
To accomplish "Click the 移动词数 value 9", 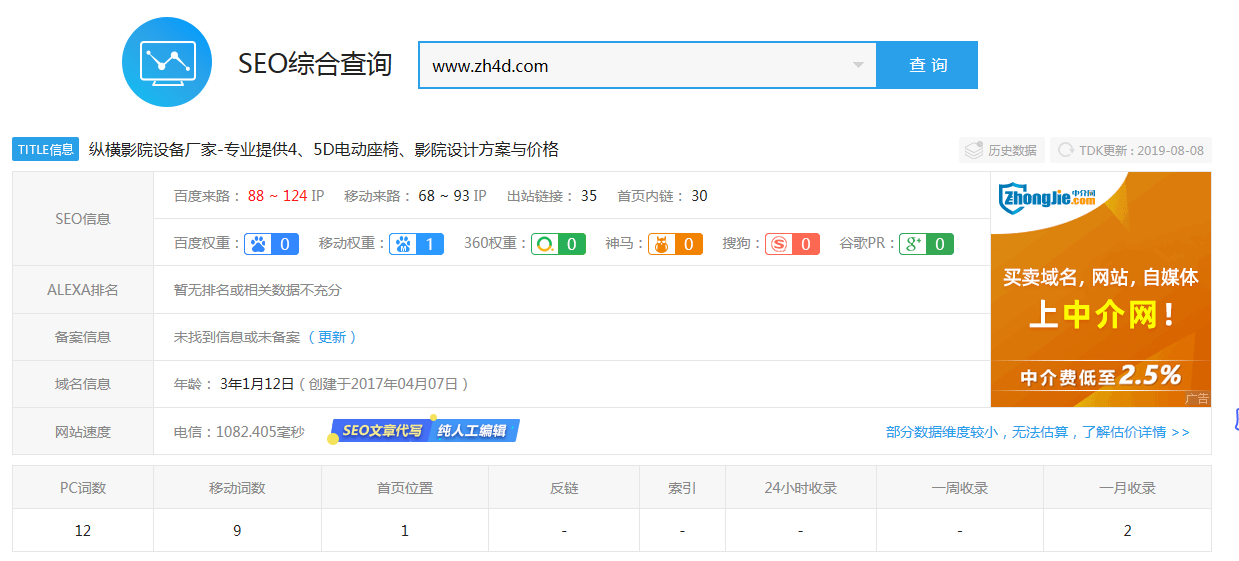I will point(237,530).
